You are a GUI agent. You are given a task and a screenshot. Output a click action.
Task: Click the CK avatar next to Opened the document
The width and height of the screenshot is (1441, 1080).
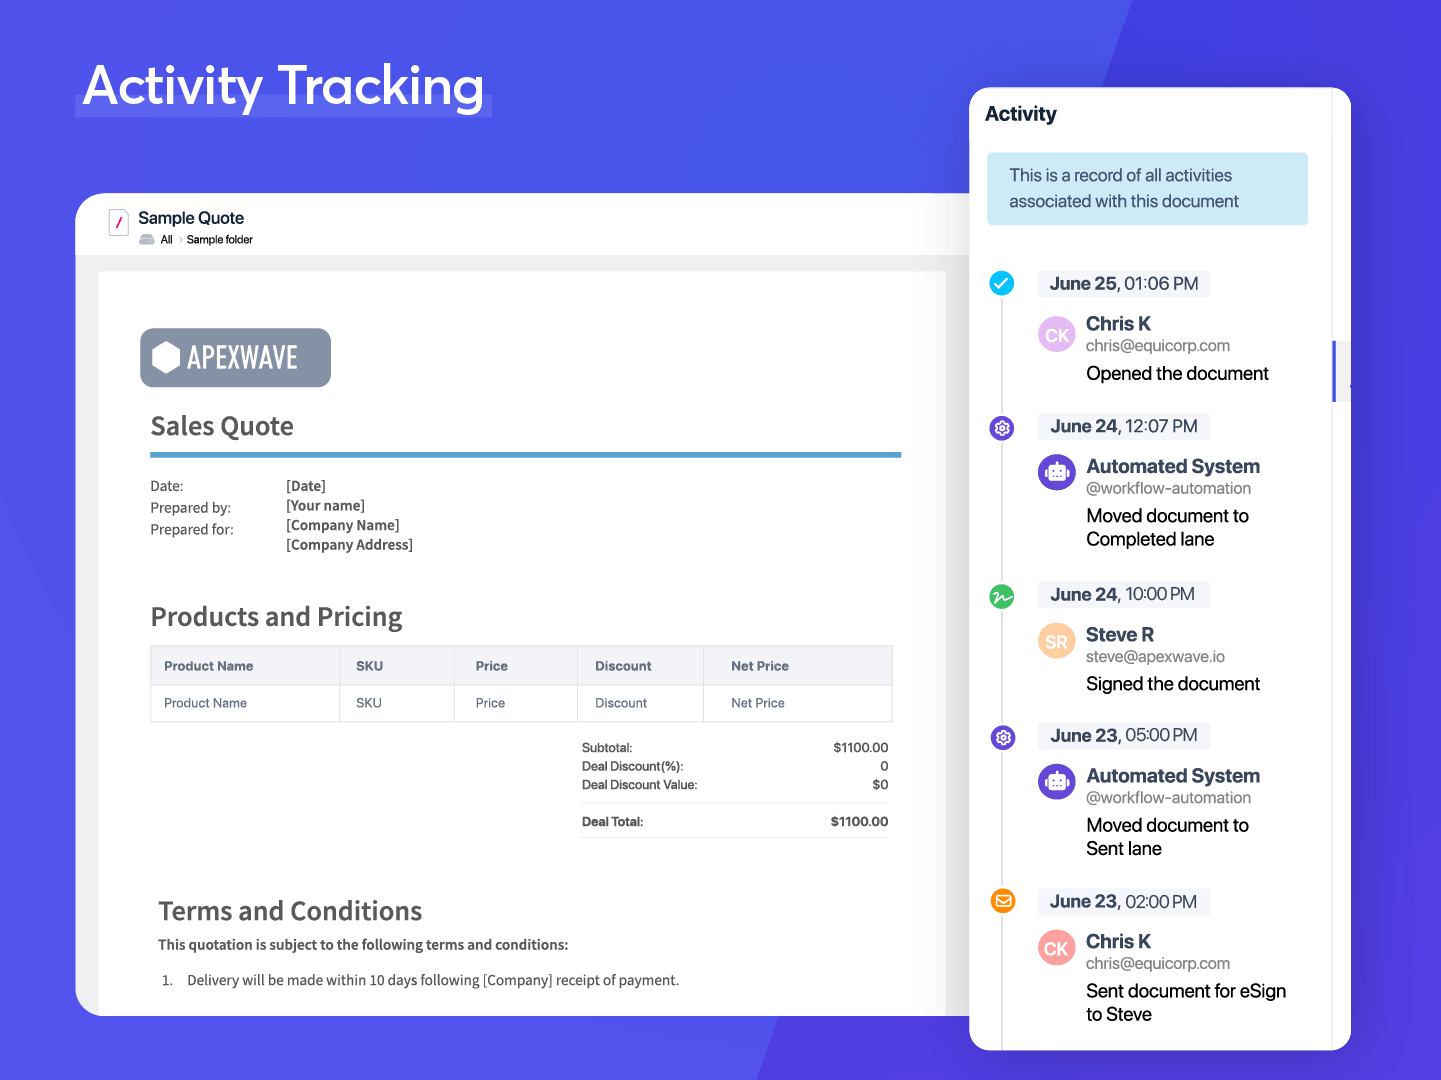click(1057, 335)
